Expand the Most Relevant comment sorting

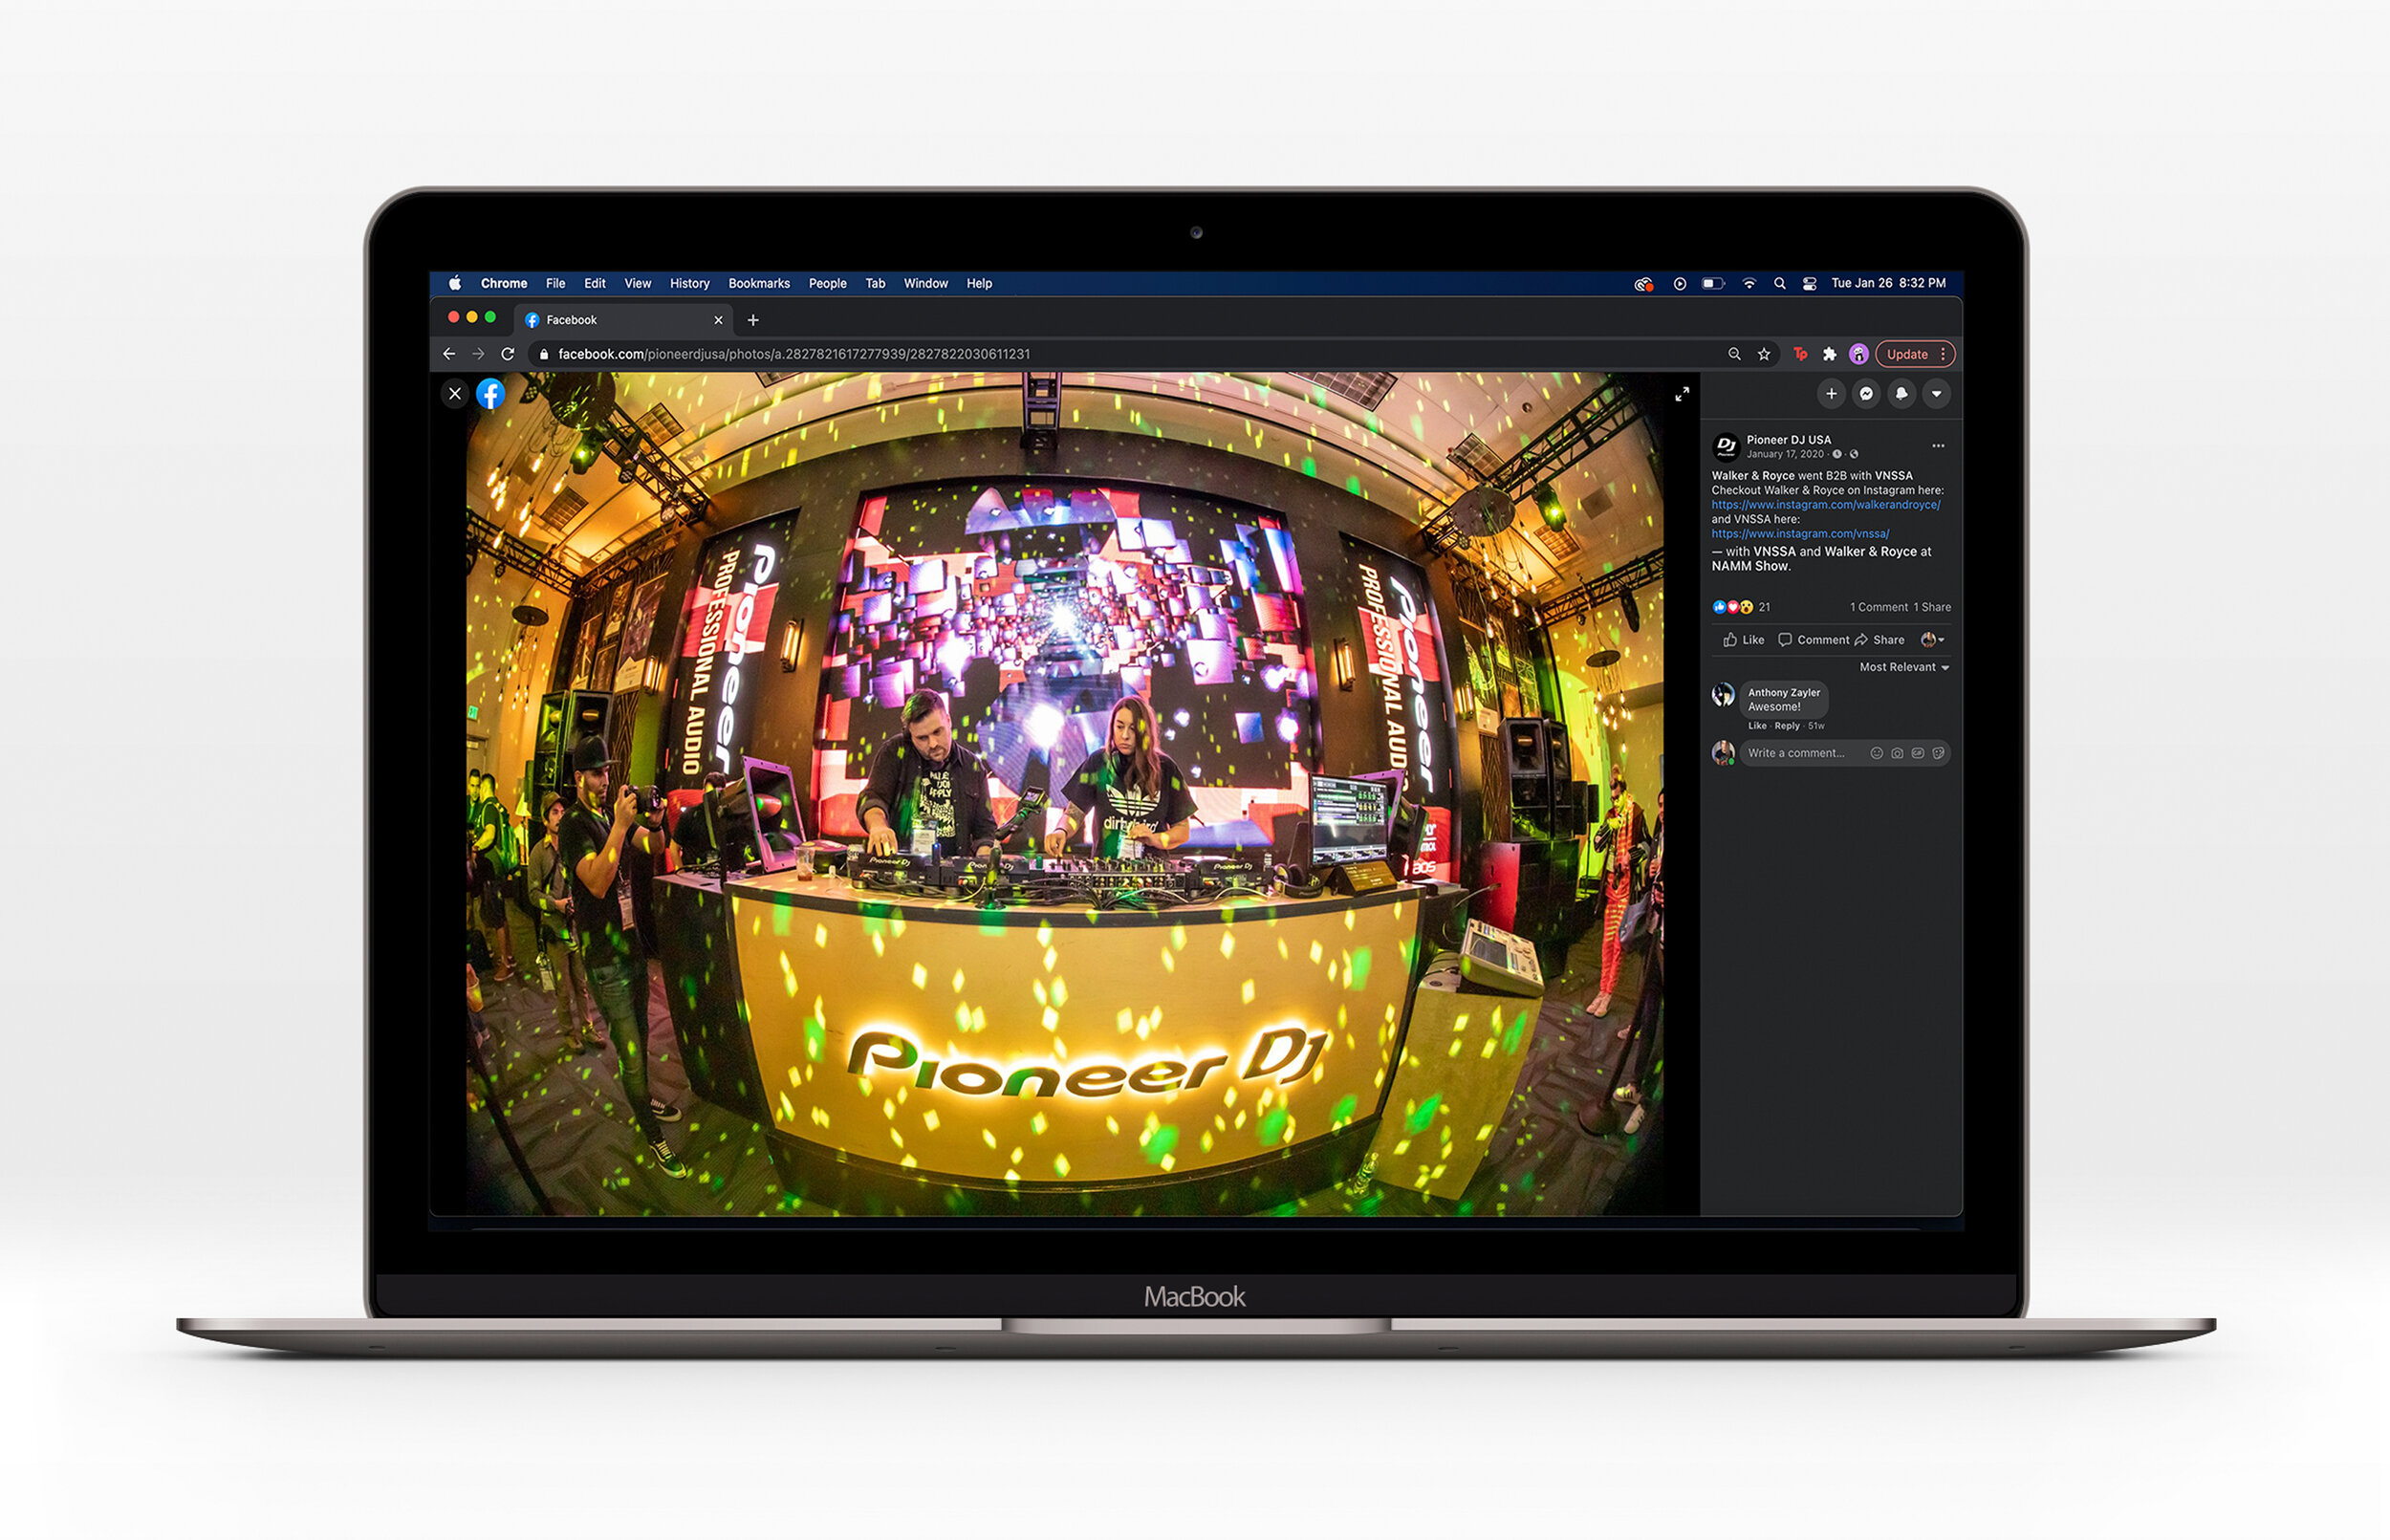pos(1903,667)
